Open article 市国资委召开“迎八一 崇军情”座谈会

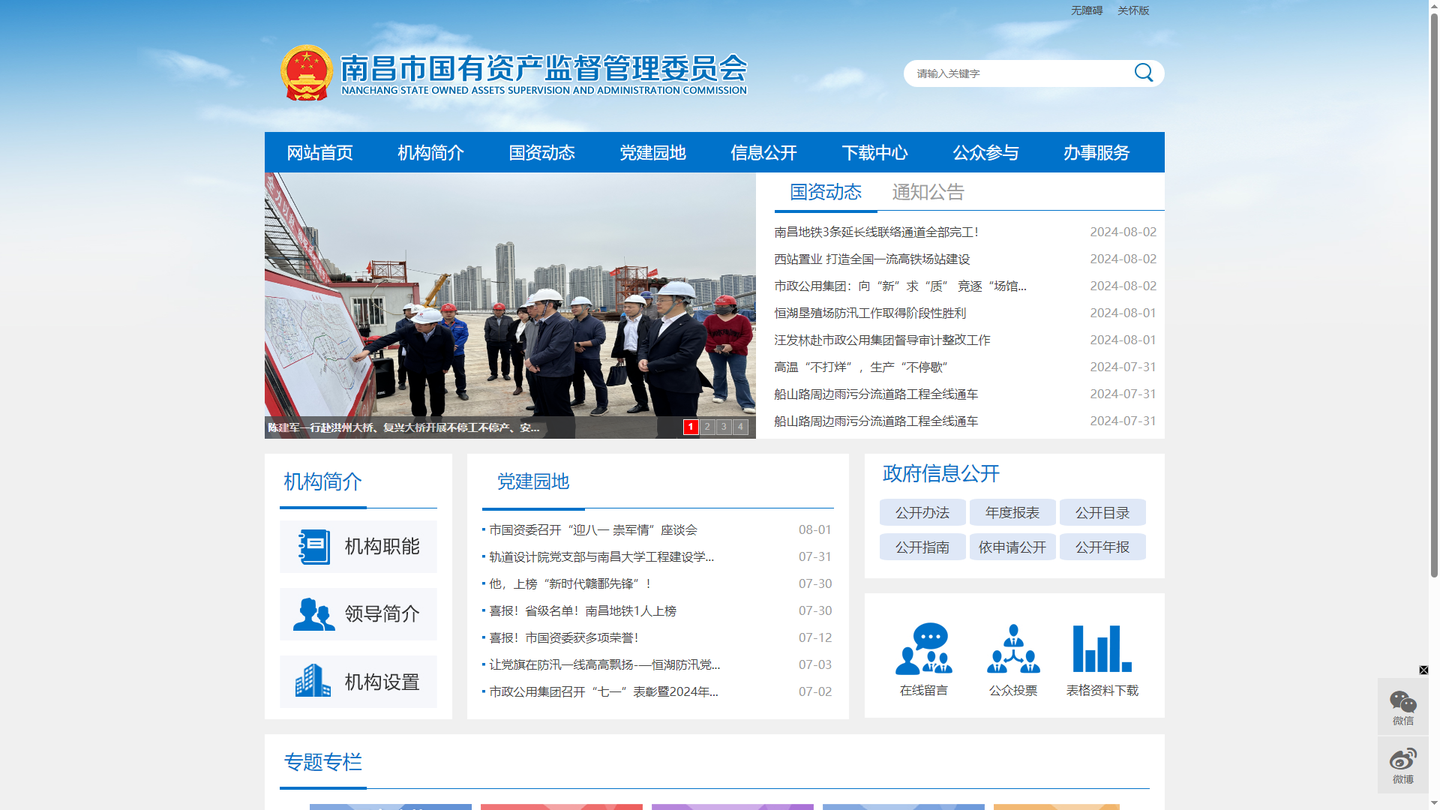[593, 530]
